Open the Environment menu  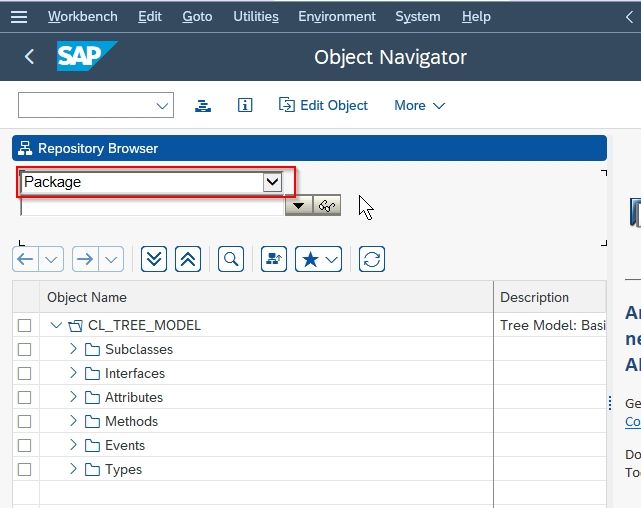pos(337,17)
